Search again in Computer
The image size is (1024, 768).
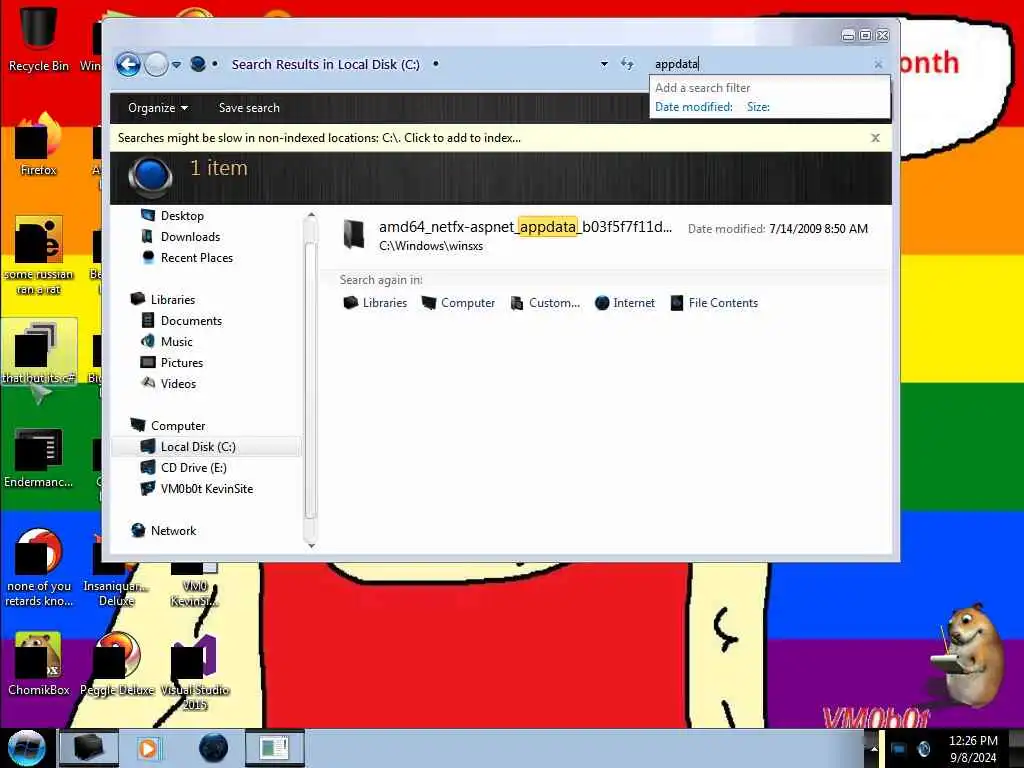click(x=458, y=303)
